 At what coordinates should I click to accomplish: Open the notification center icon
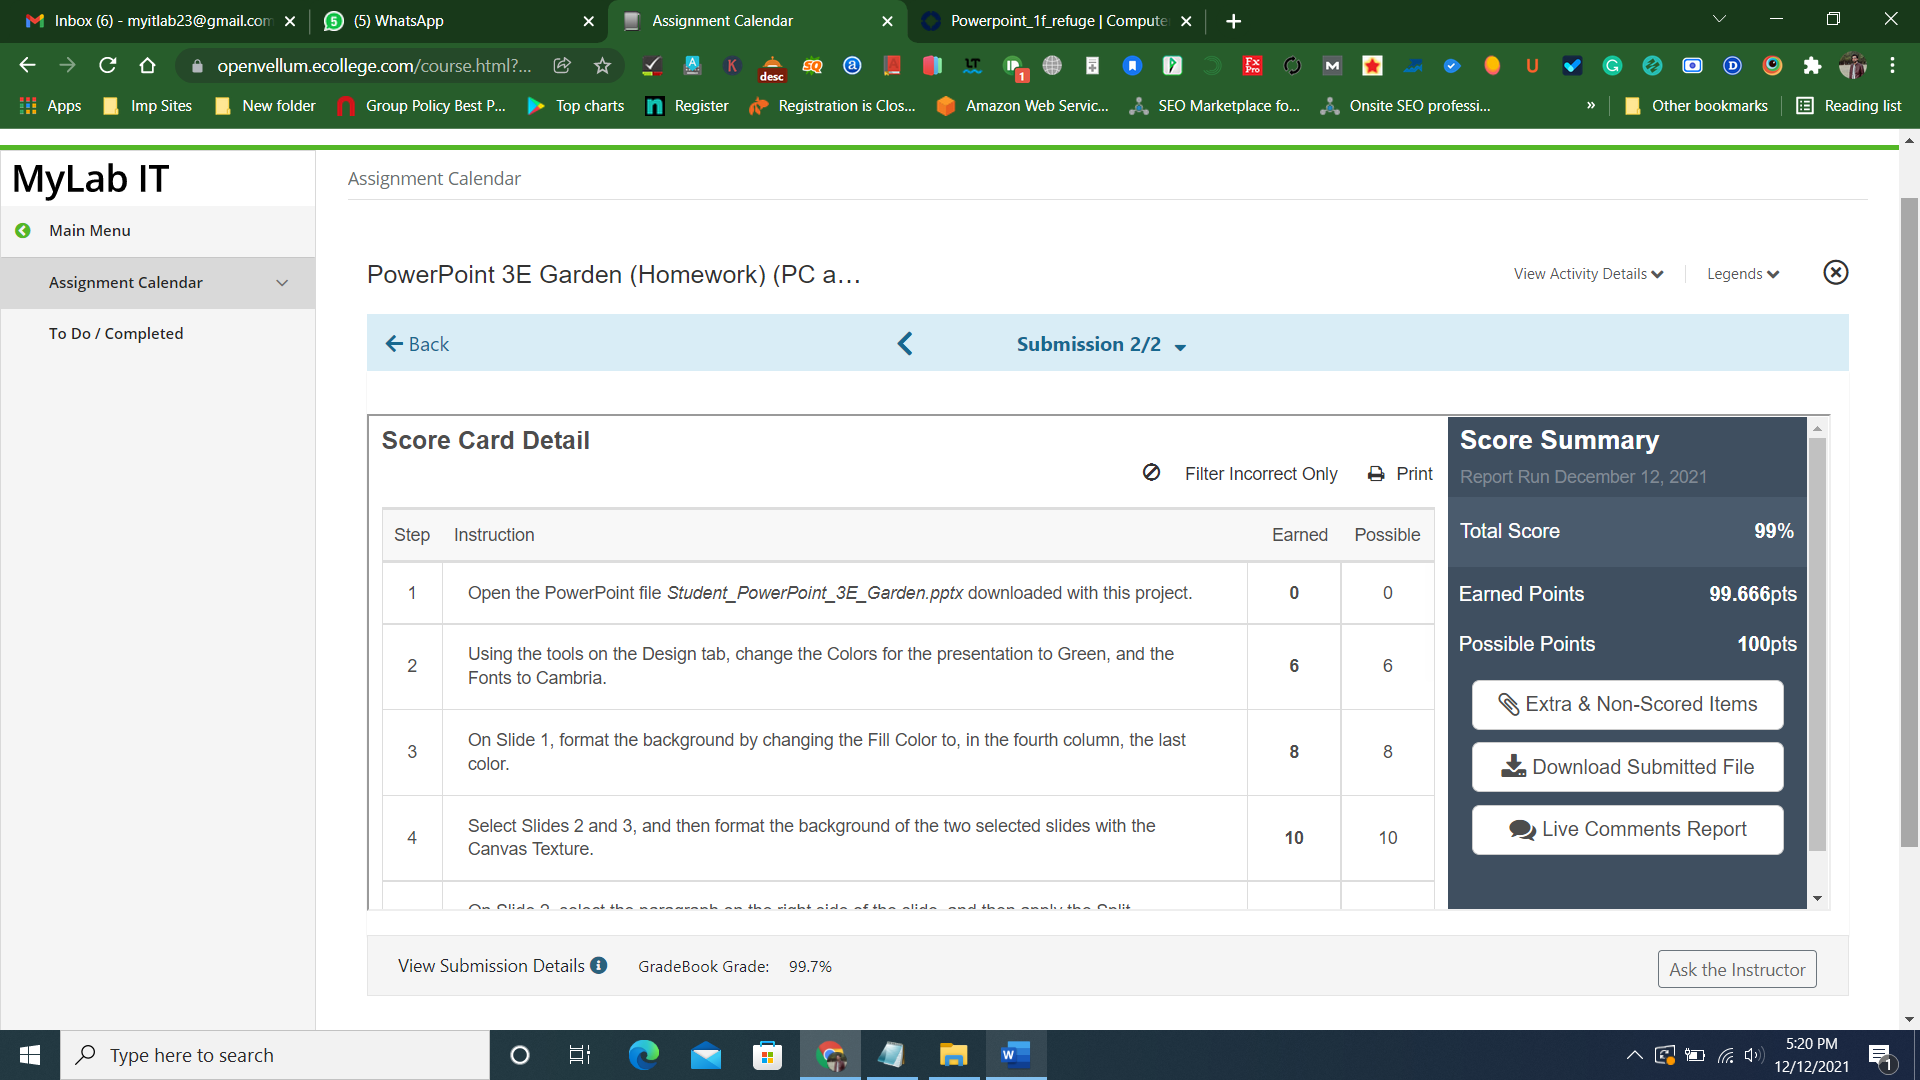click(x=1880, y=1056)
